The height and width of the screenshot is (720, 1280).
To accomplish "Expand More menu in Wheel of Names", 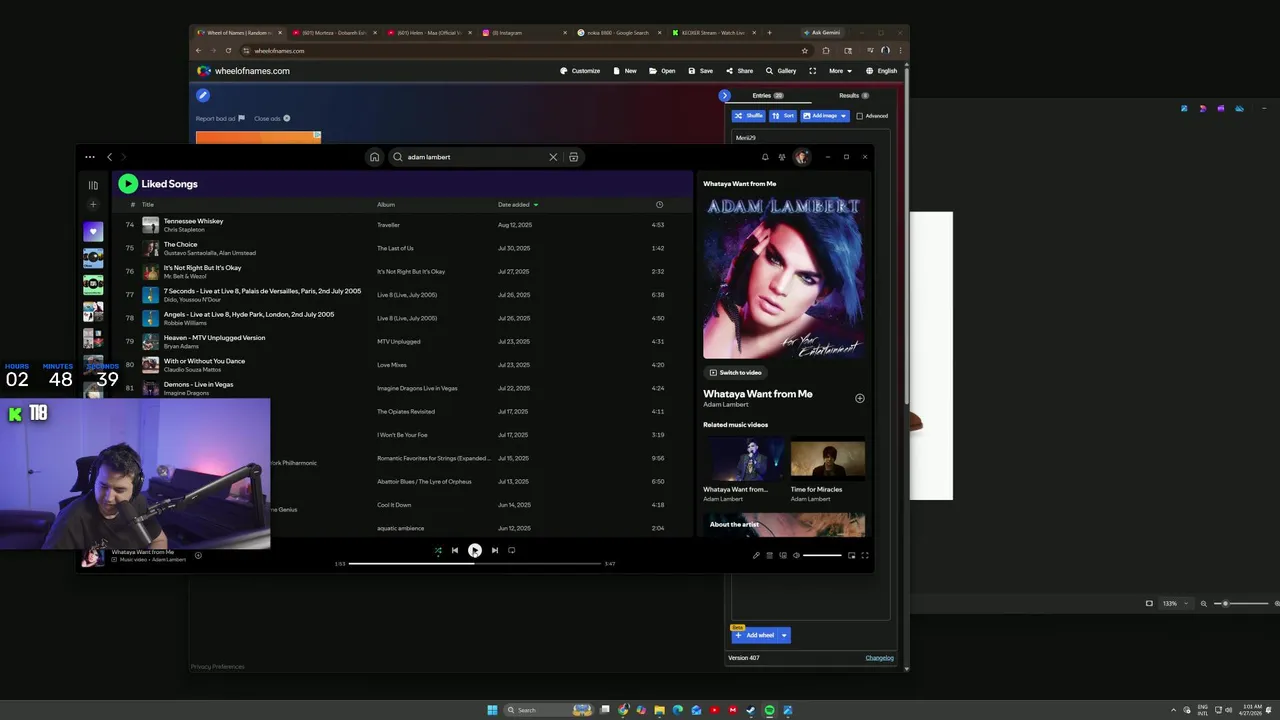I will (x=840, y=71).
